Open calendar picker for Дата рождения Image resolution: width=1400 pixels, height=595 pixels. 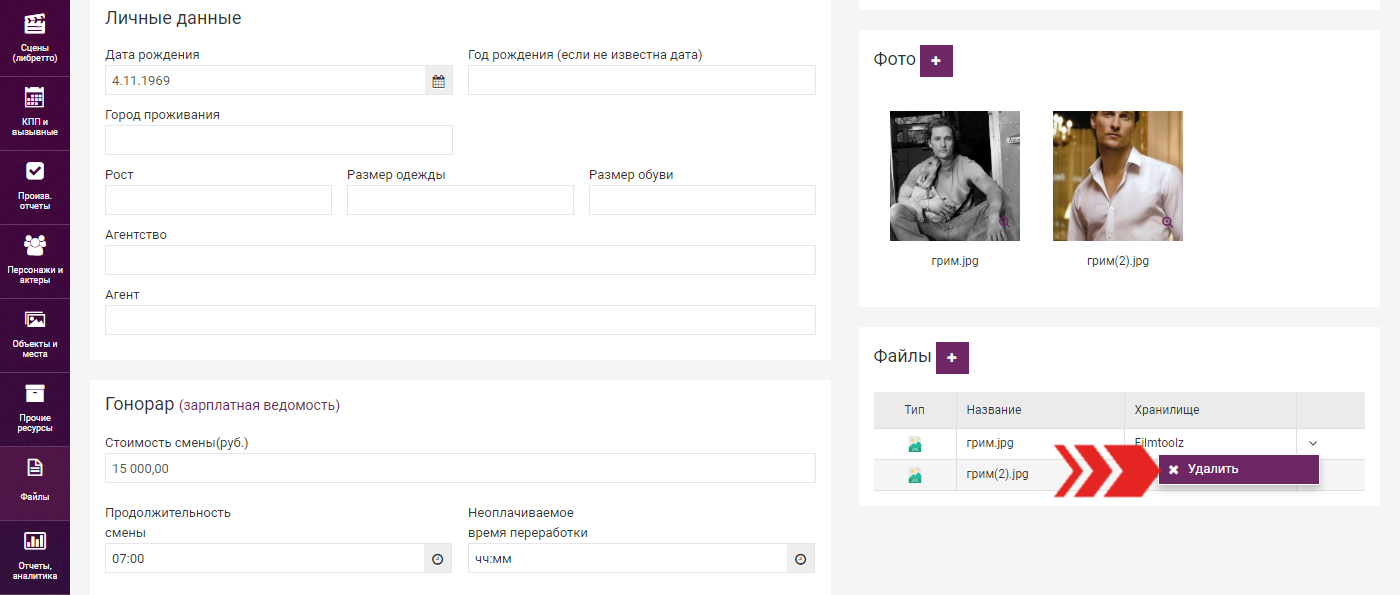click(438, 81)
